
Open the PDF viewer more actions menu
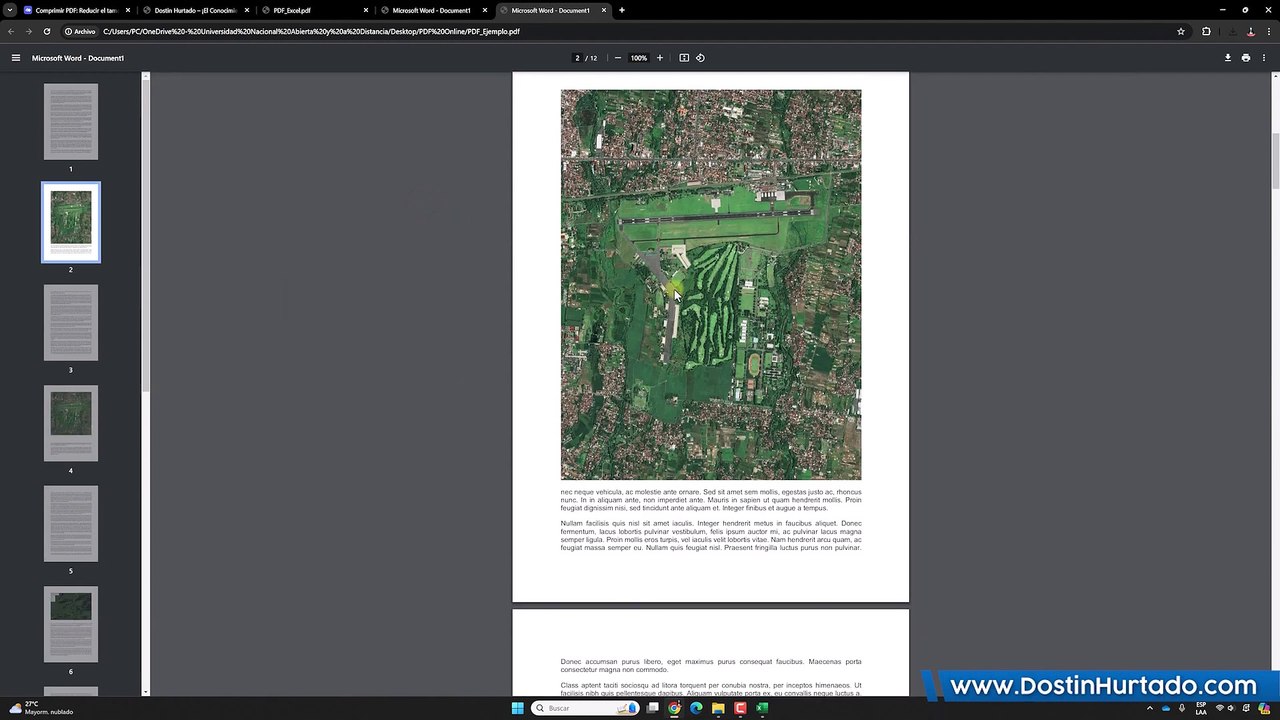1264,58
